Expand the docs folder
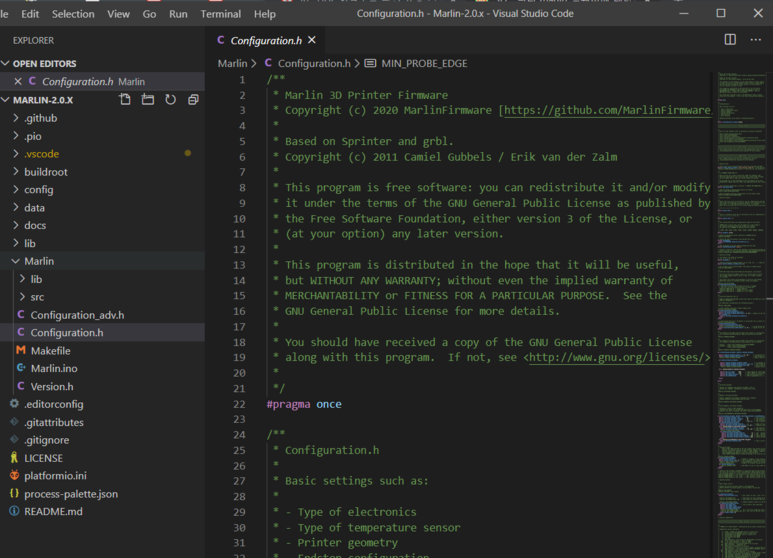The image size is (773, 558). [x=16, y=225]
